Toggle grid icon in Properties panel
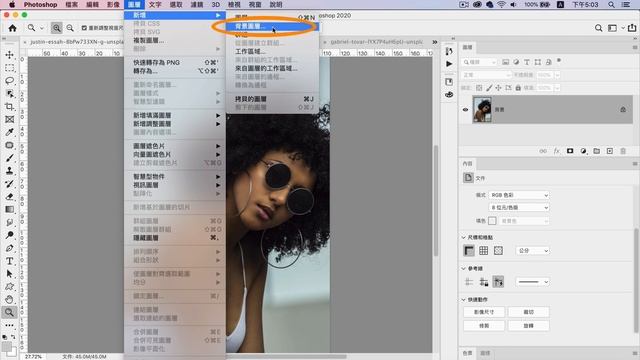Screen dimensions: 640x360 pyautogui.click(x=484, y=251)
